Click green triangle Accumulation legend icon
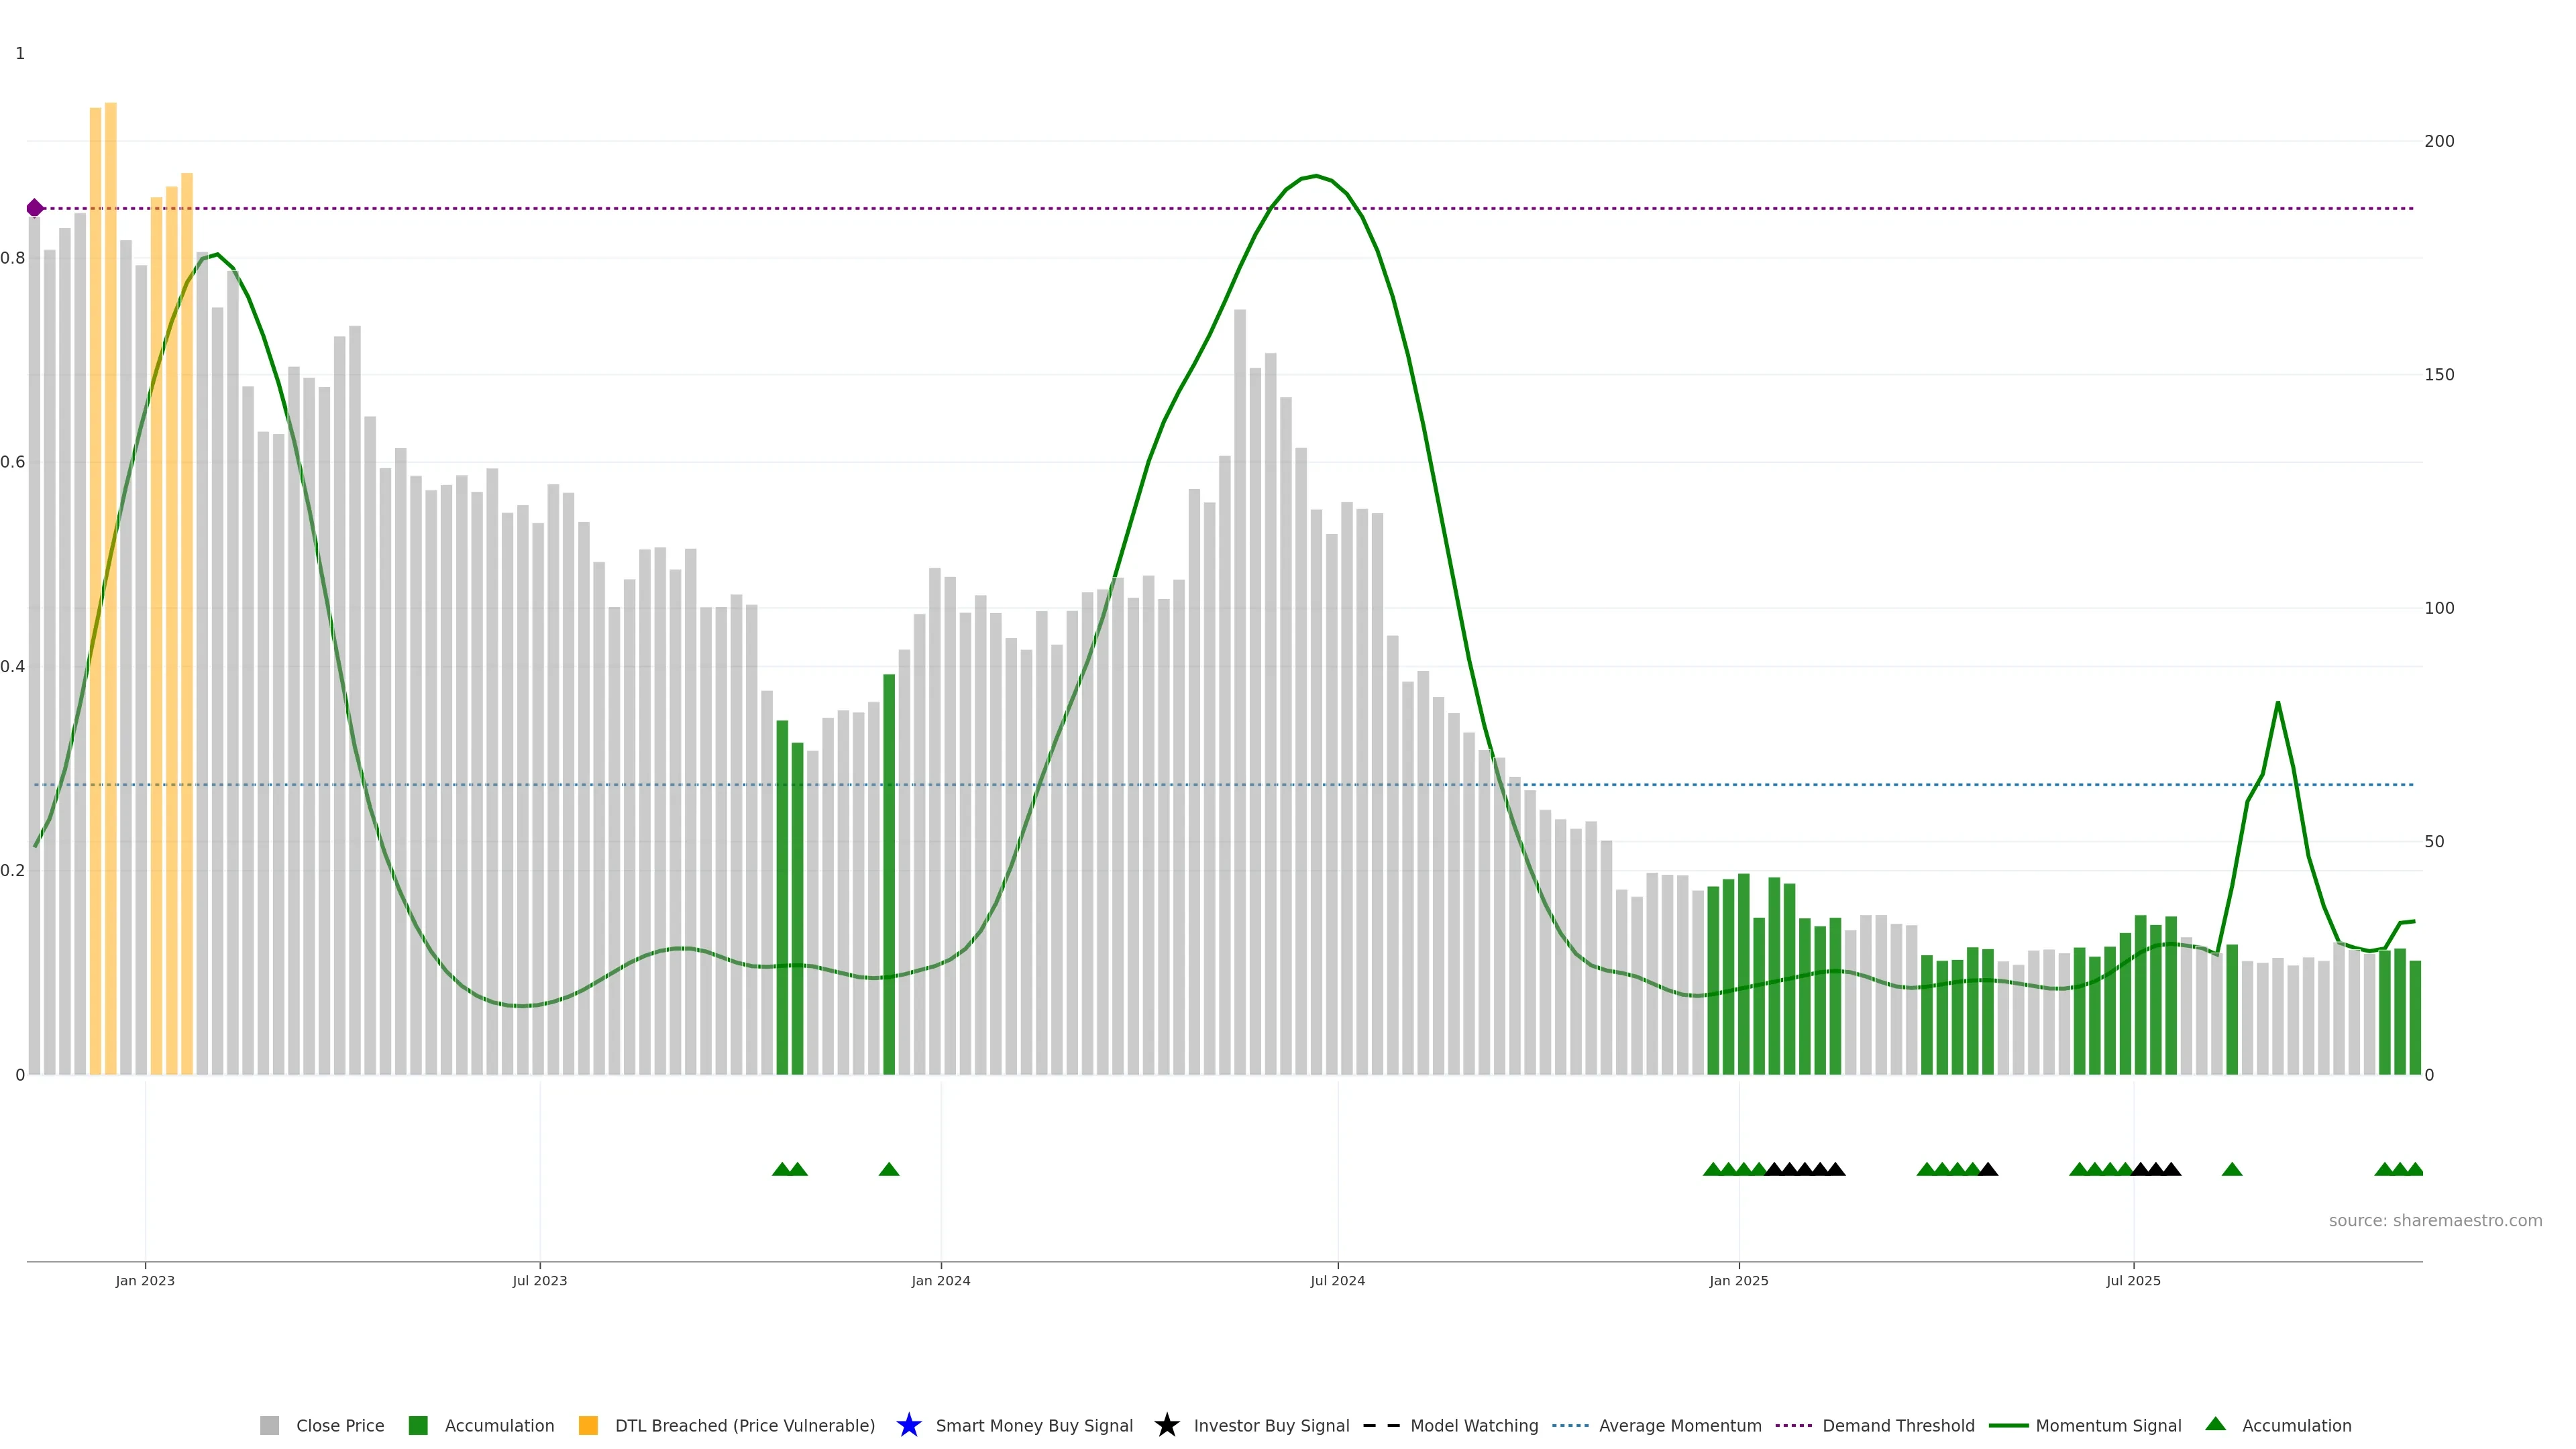2576x1449 pixels. (2215, 1424)
